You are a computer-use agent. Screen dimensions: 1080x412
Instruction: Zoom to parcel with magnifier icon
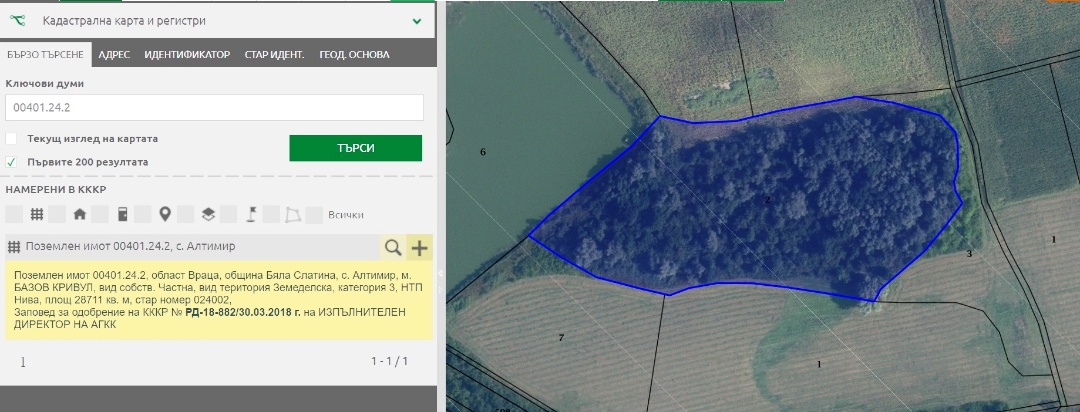(393, 247)
